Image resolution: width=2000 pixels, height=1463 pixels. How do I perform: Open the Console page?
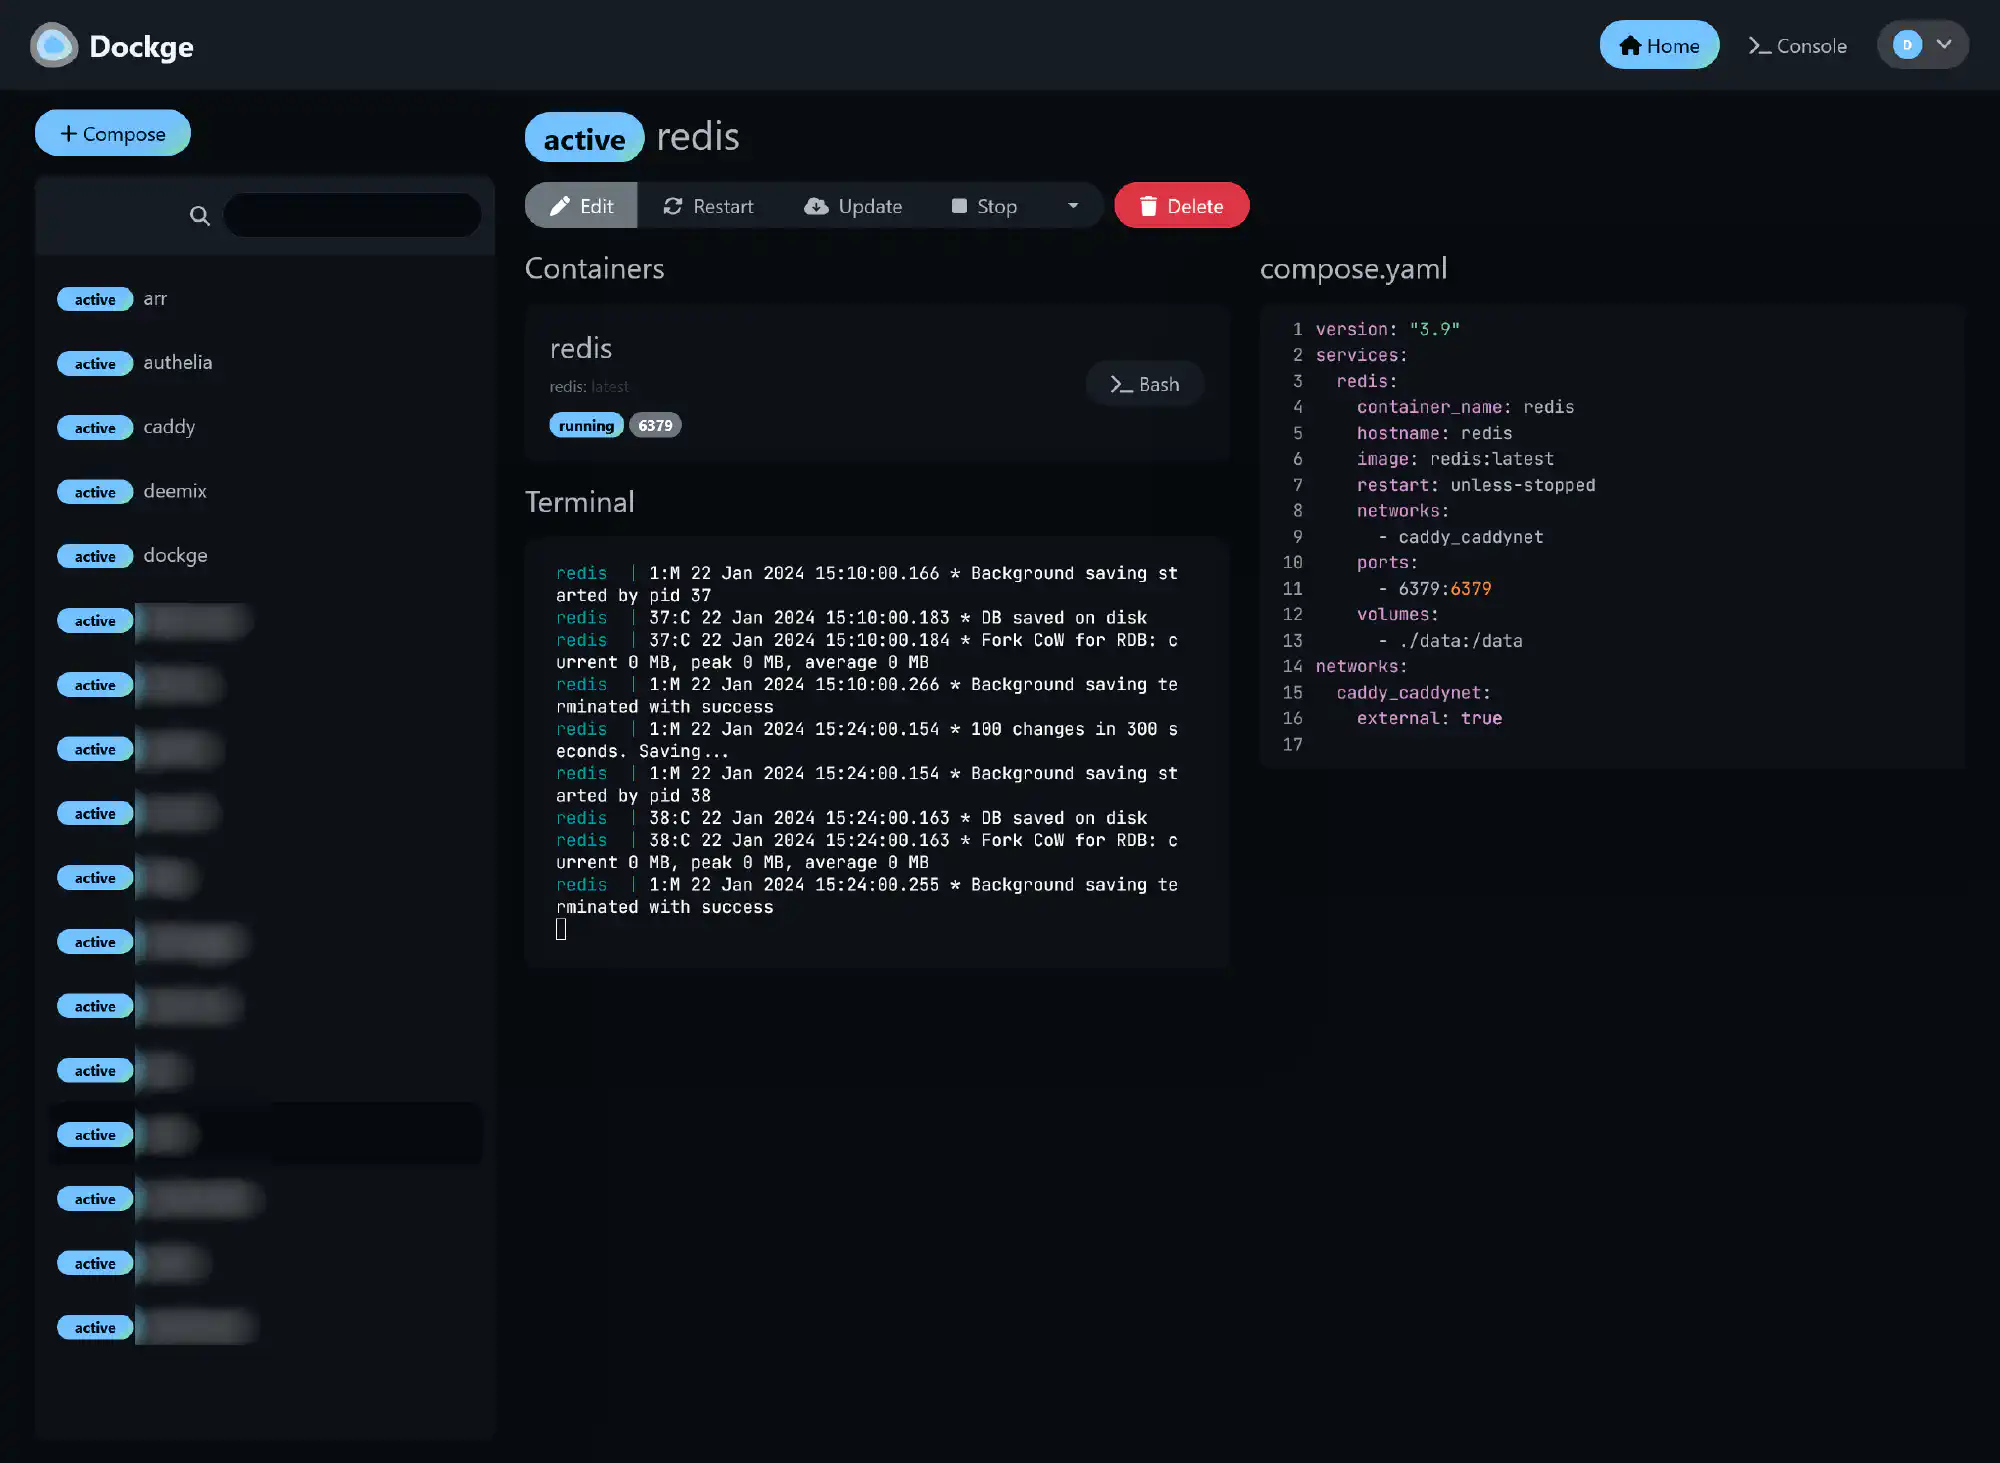point(1797,45)
